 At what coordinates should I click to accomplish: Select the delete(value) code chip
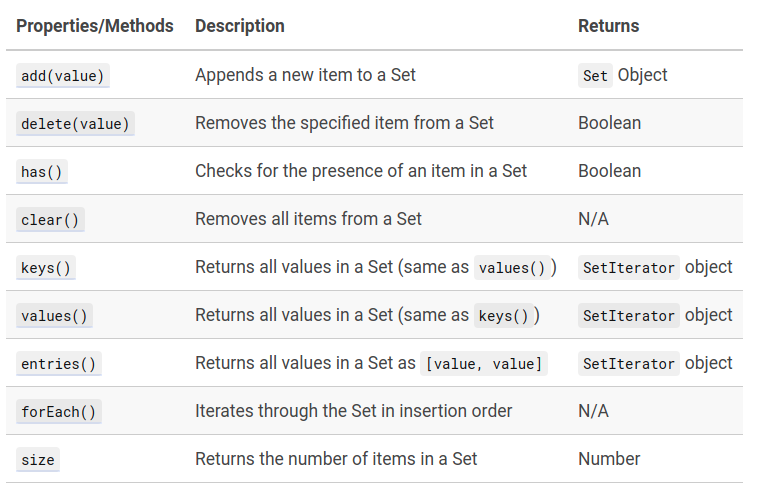pos(75,124)
